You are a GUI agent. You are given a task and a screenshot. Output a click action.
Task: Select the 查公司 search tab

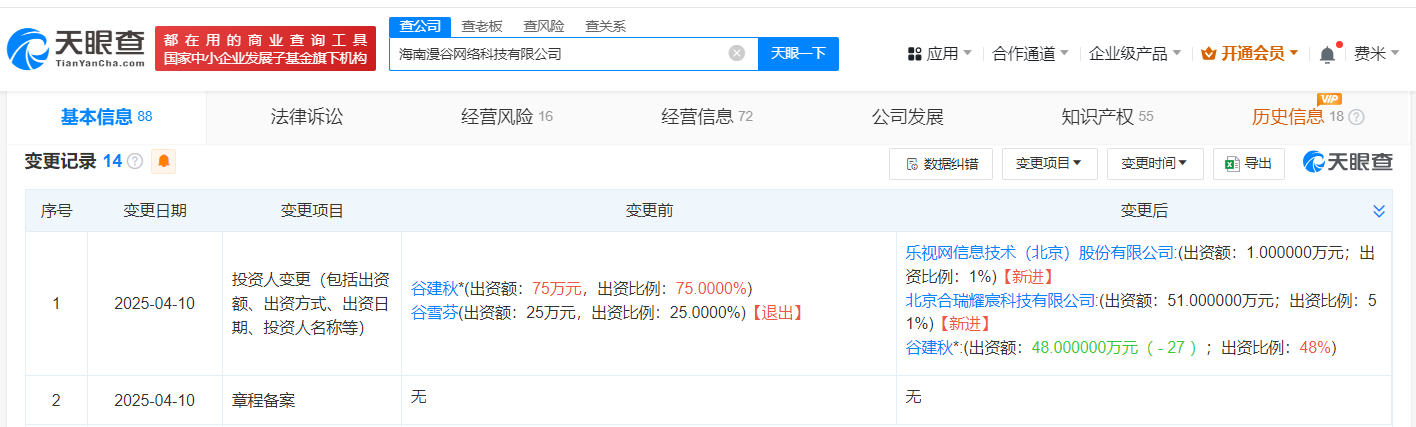420,26
